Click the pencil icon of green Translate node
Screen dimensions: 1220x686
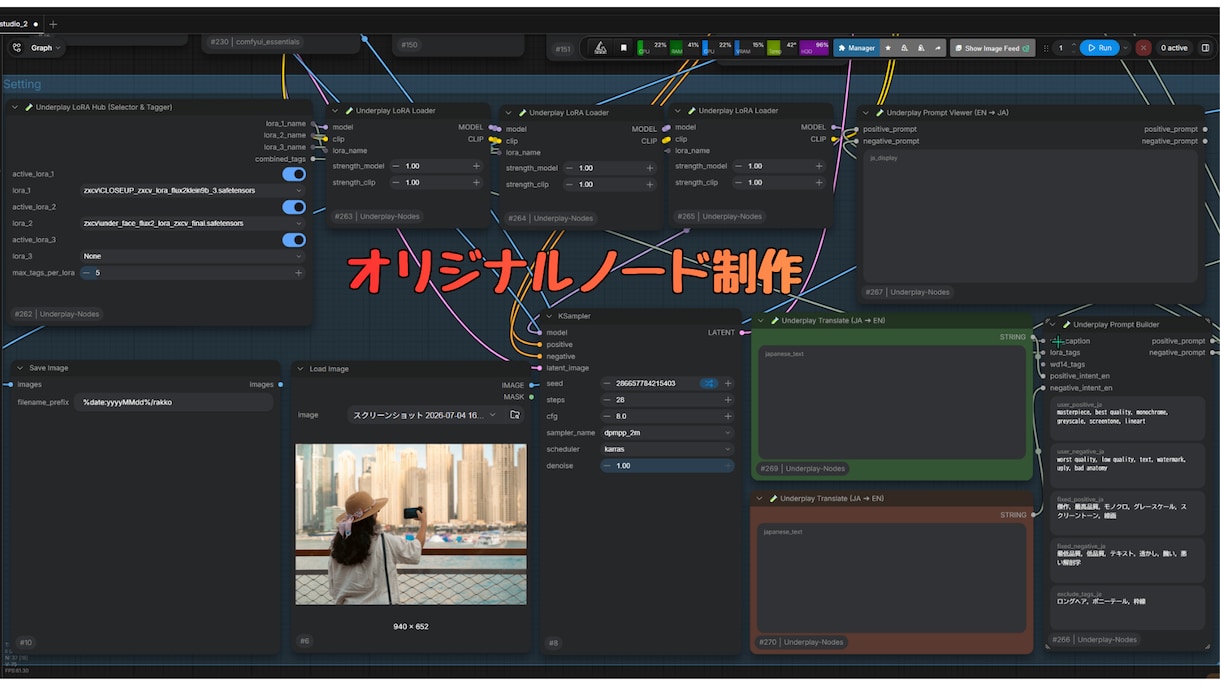pos(774,321)
